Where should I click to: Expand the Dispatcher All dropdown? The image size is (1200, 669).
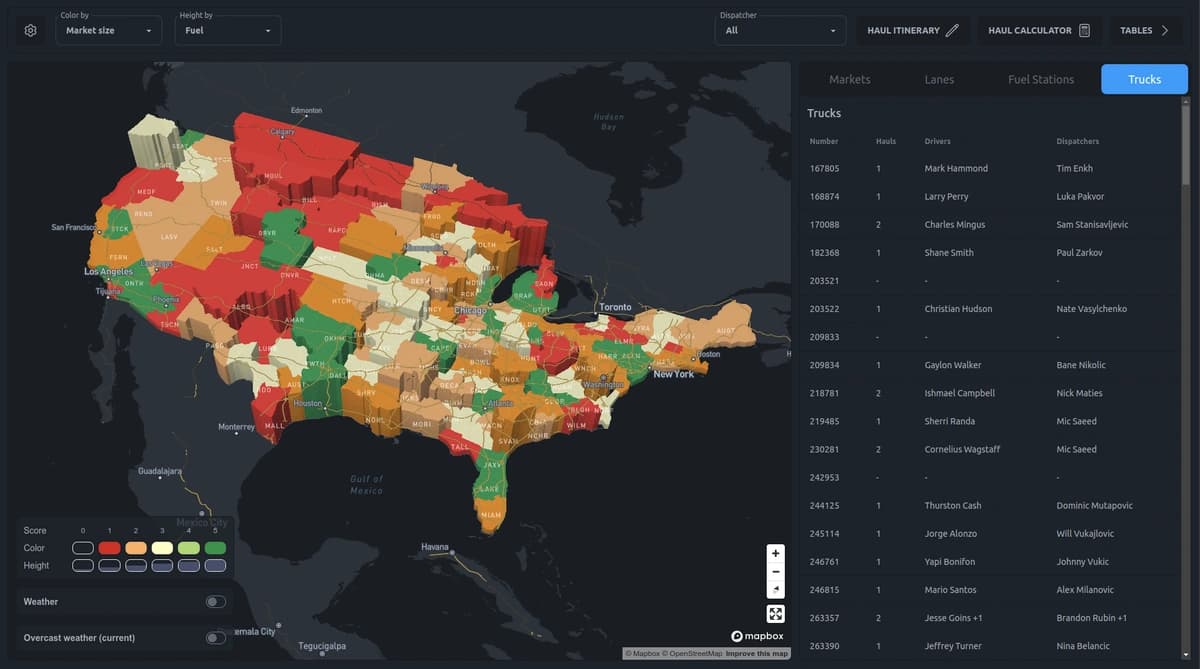click(x=780, y=30)
